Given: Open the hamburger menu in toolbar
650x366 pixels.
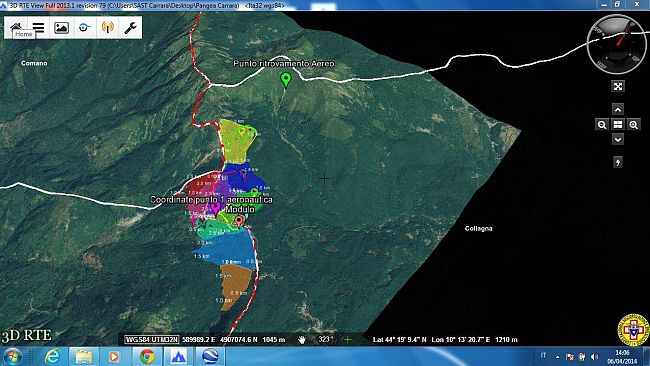Looking at the screenshot, I should 38,27.
